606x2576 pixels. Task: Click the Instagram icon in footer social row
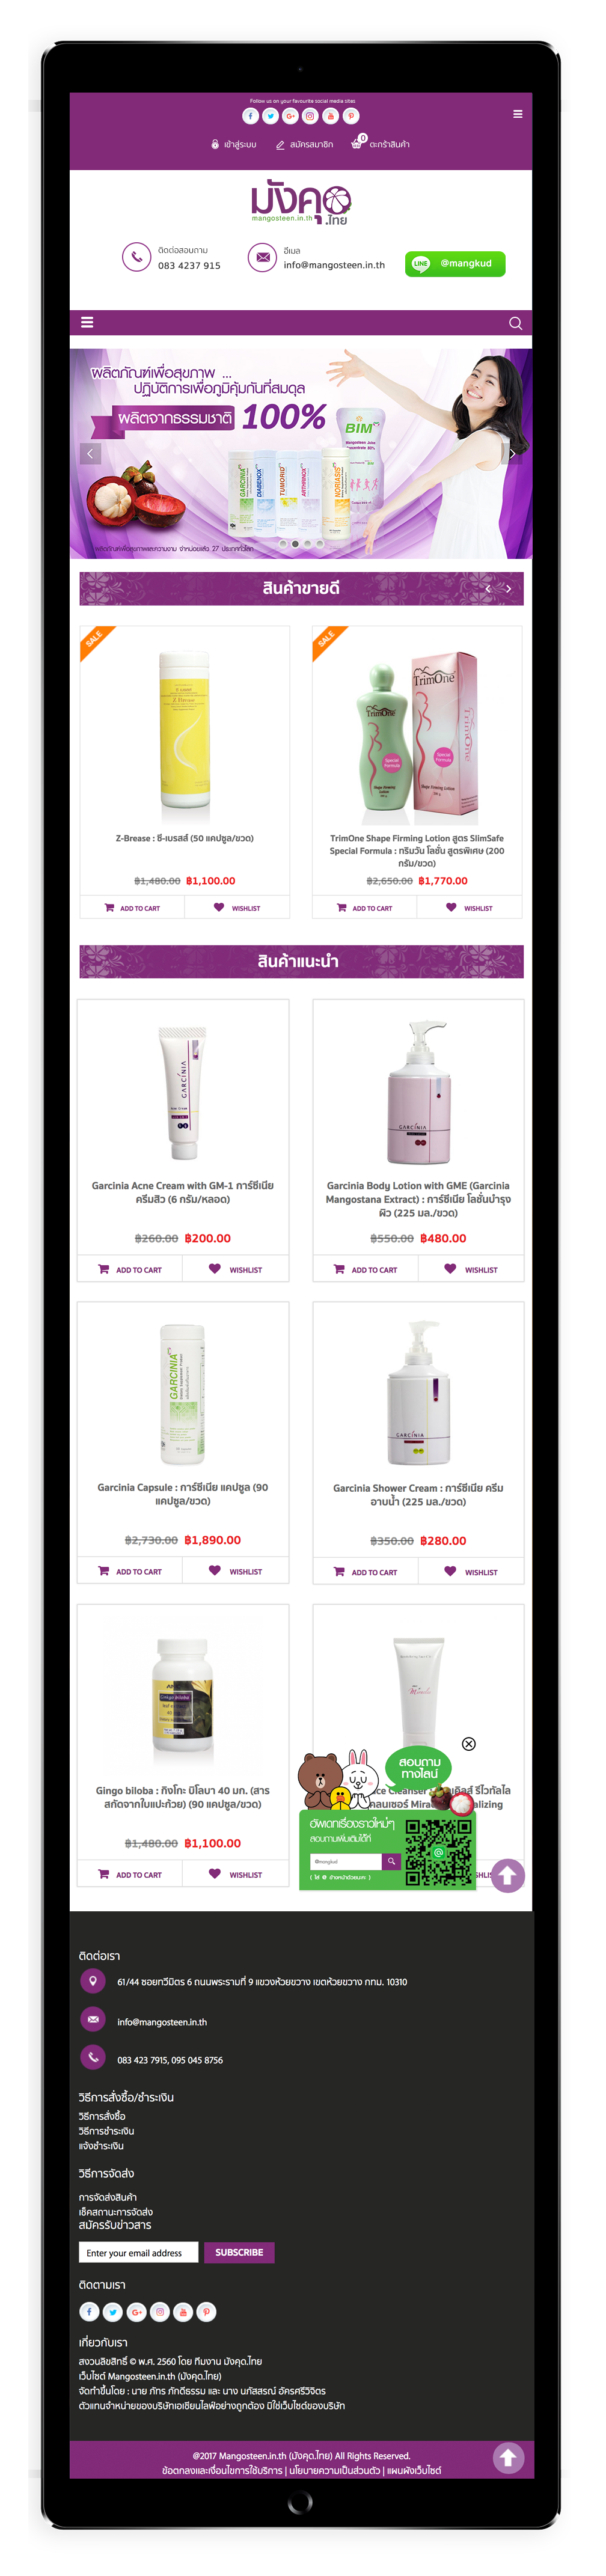coord(160,2311)
